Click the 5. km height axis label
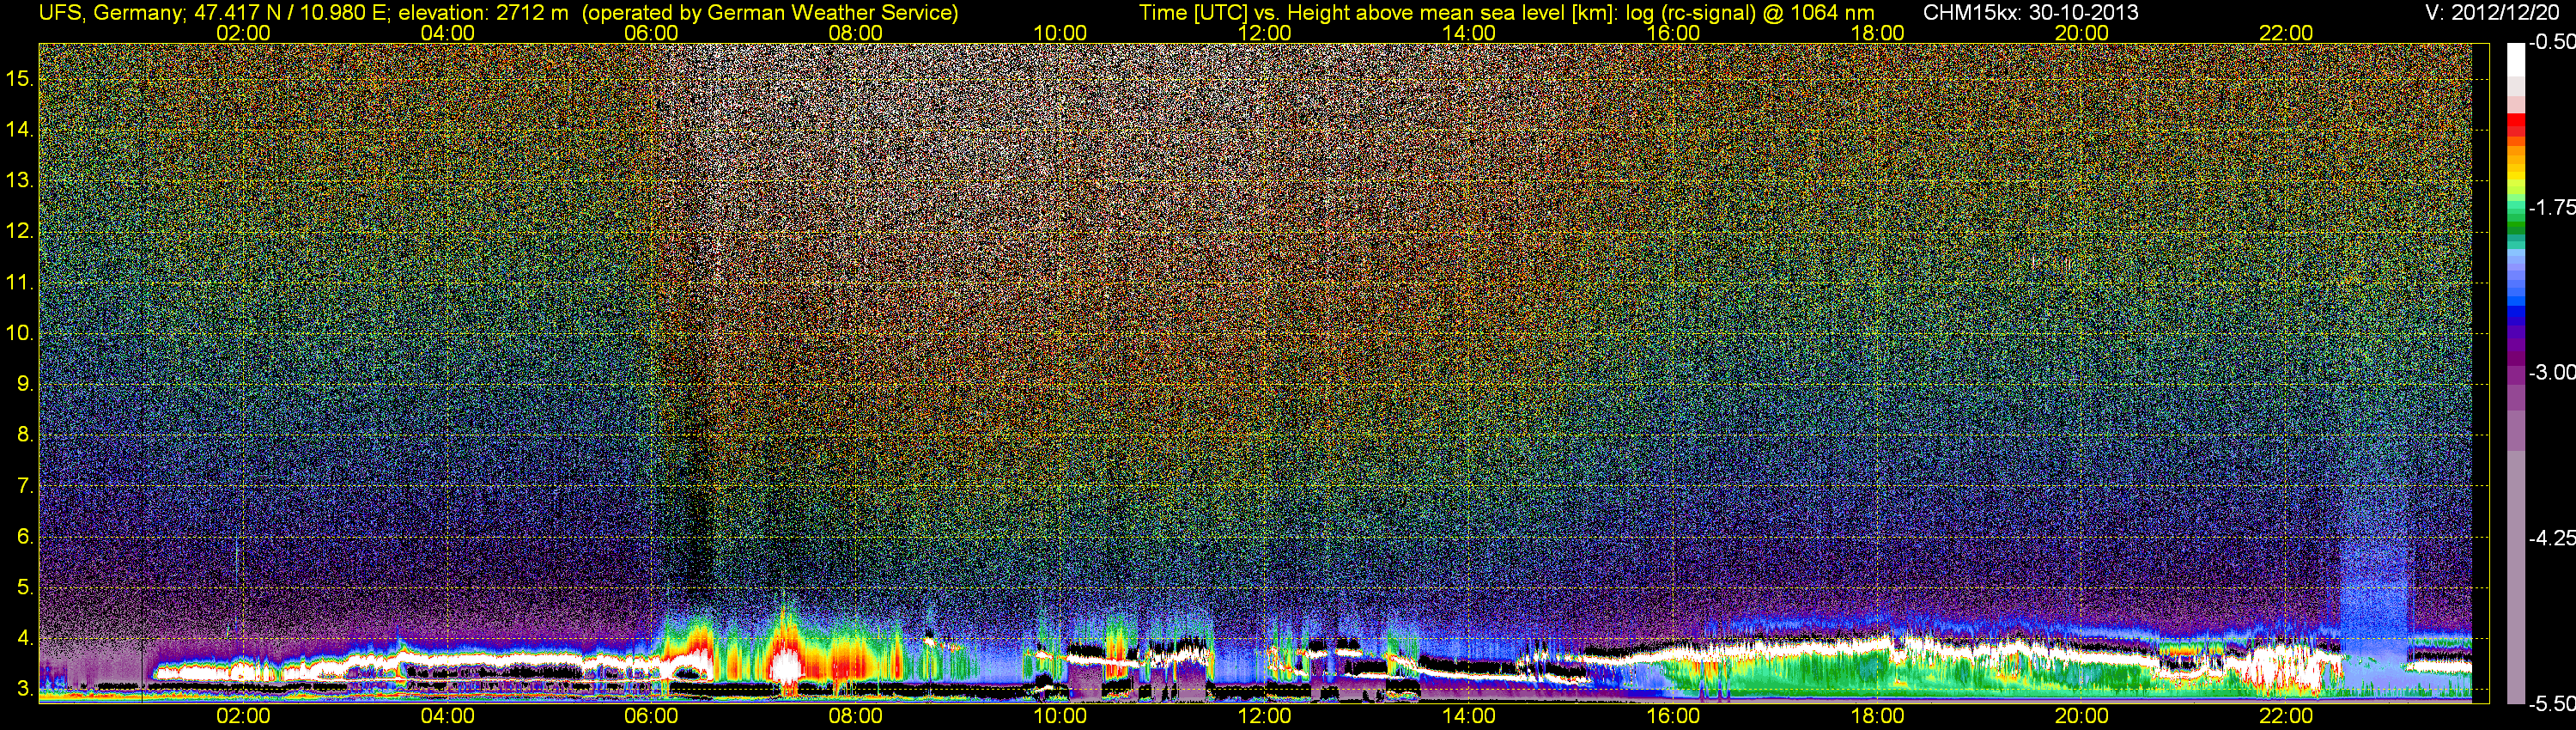This screenshot has width=2576, height=730. click(x=25, y=587)
